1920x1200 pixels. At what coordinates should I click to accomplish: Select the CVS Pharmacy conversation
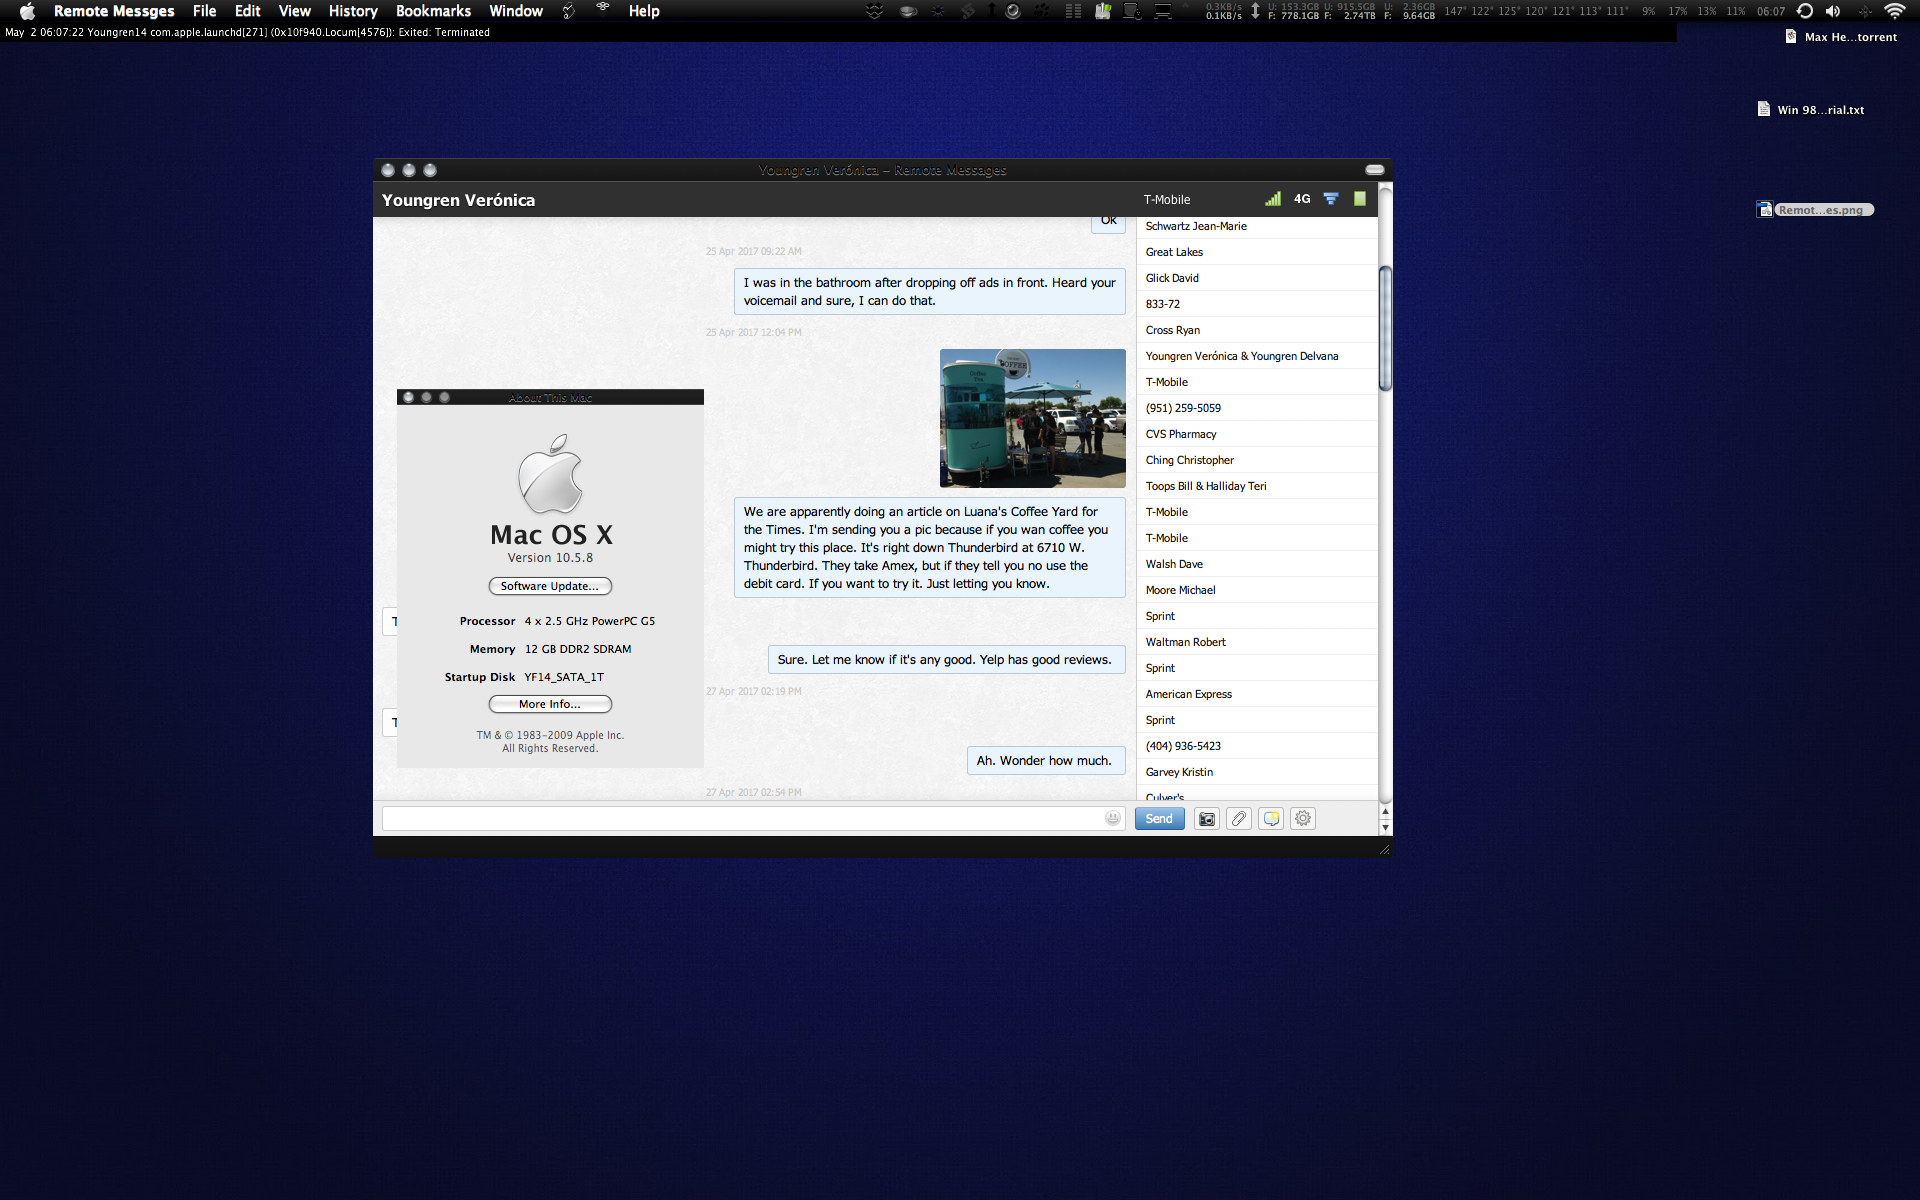[x=1257, y=434]
